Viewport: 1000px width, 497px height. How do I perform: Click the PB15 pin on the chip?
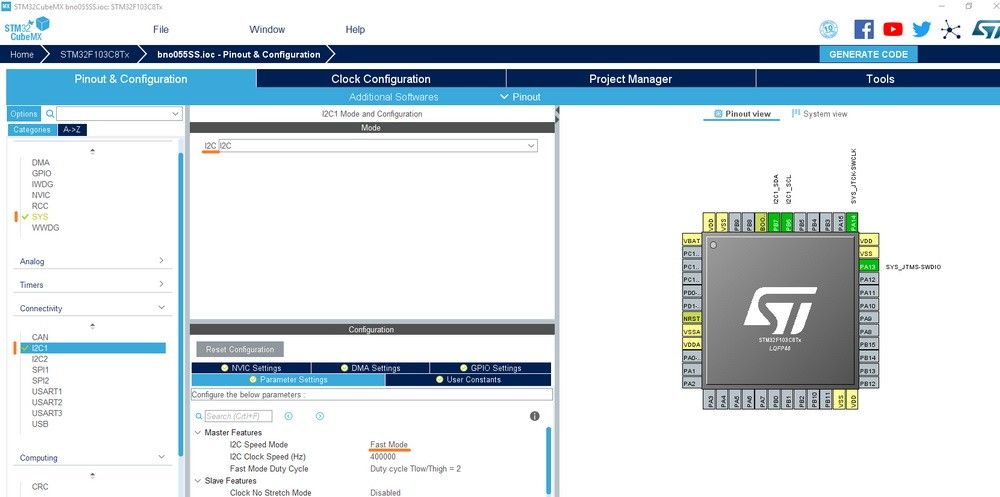[869, 345]
